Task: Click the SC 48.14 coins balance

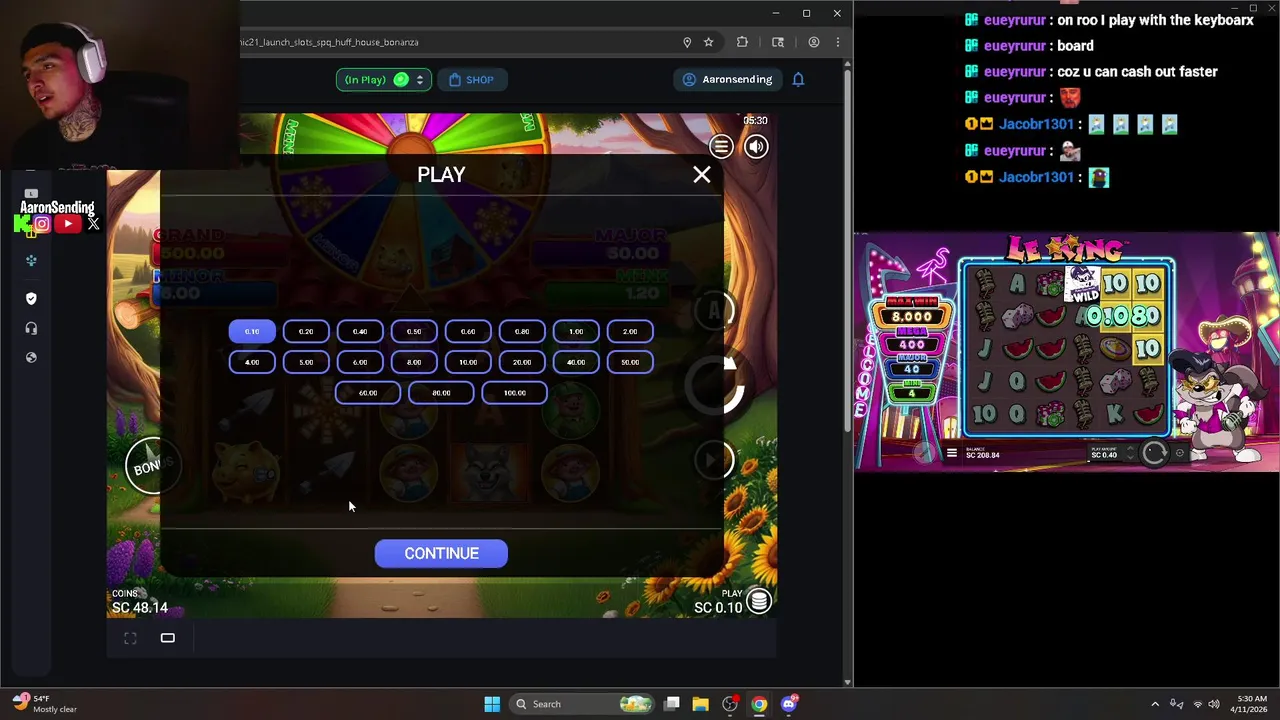Action: click(x=140, y=607)
